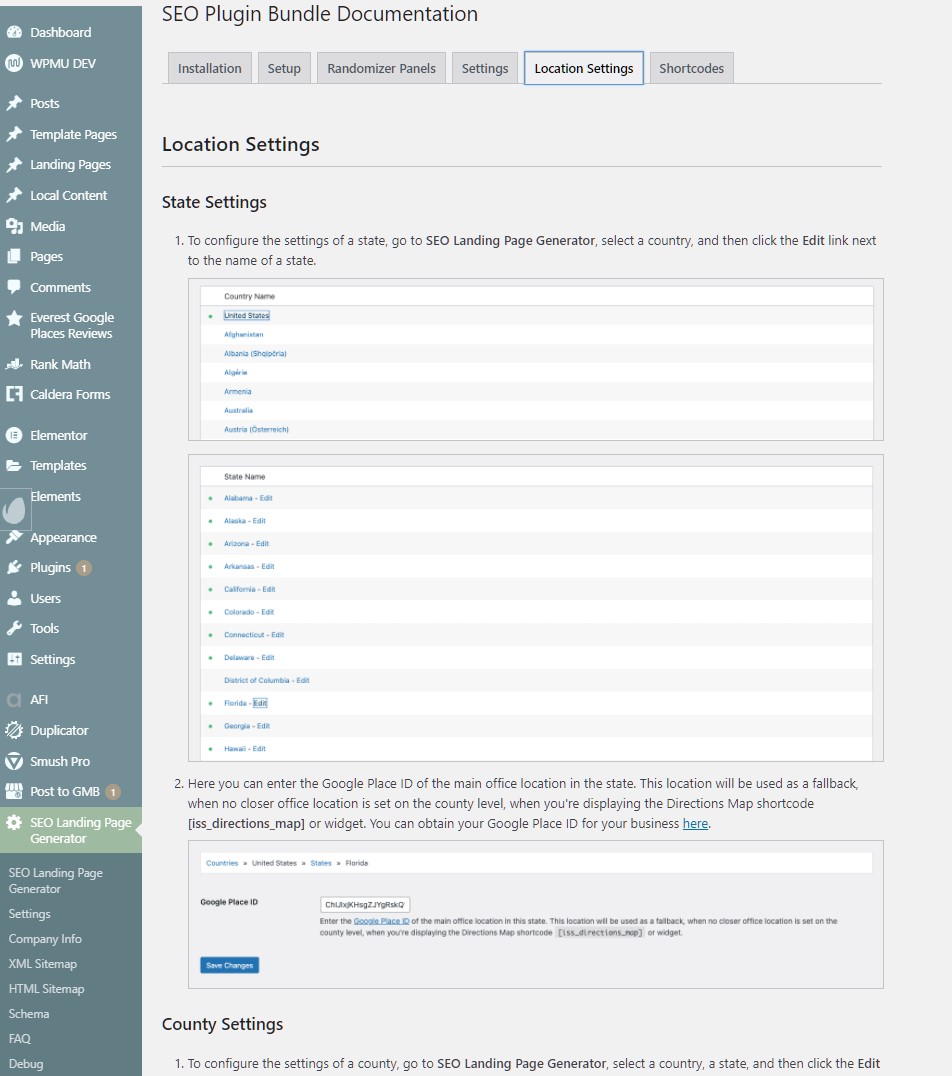Go to the Shortcodes tab
Image resolution: width=952 pixels, height=1076 pixels.
click(691, 69)
